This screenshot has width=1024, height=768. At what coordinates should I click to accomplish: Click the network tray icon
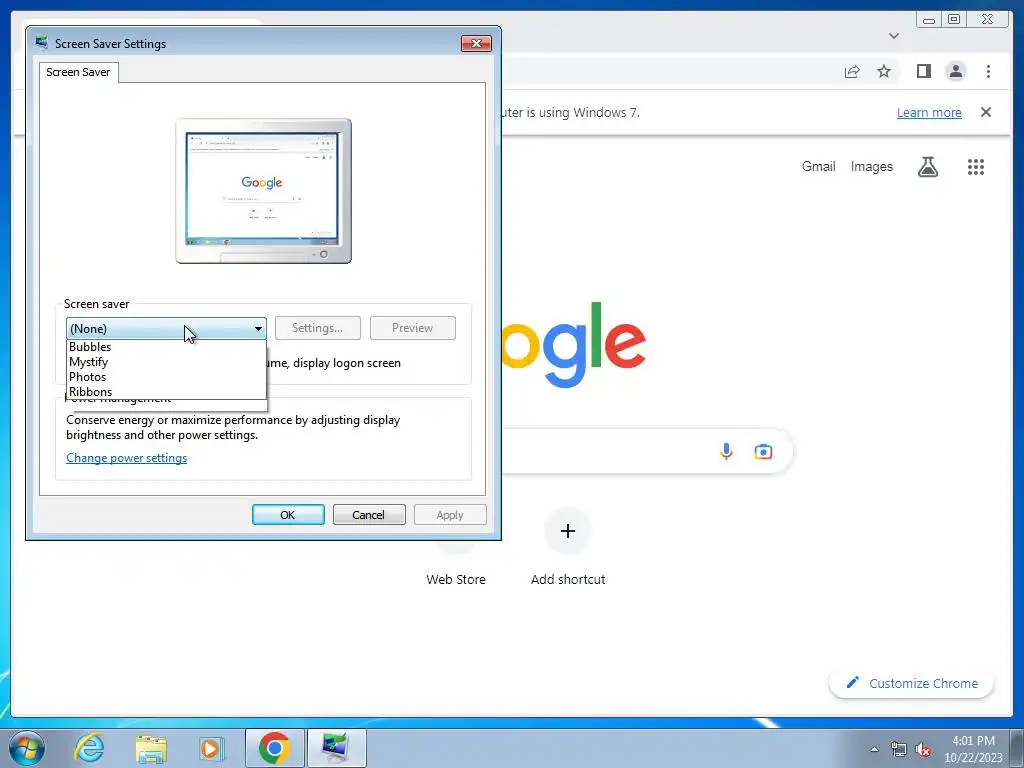pyautogui.click(x=899, y=750)
